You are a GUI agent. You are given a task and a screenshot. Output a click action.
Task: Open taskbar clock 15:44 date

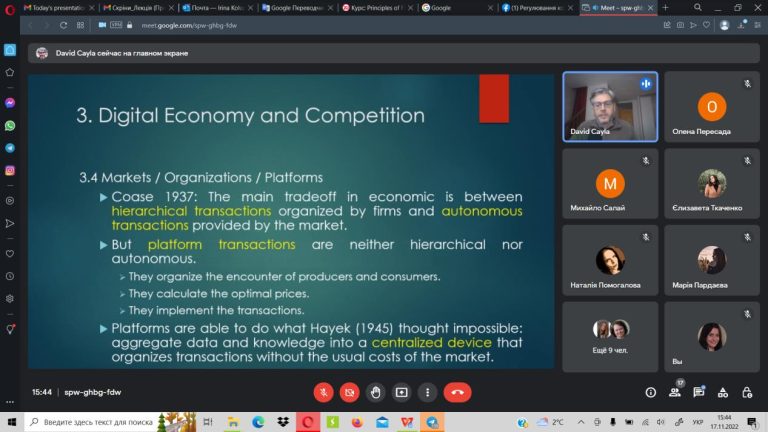724,422
